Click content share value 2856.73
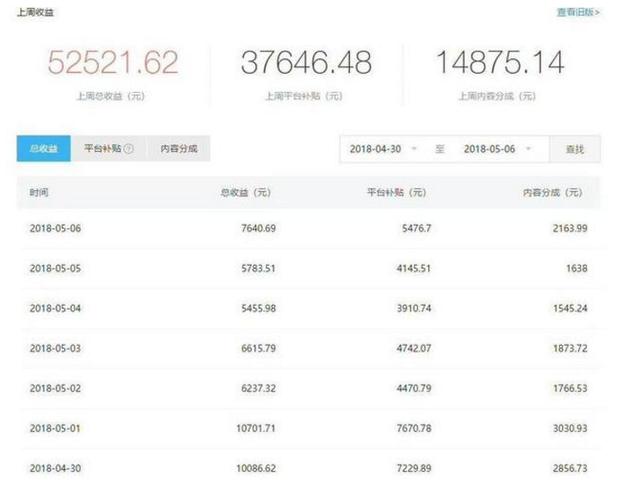Image resolution: width=640 pixels, height=489 pixels. pos(570,468)
